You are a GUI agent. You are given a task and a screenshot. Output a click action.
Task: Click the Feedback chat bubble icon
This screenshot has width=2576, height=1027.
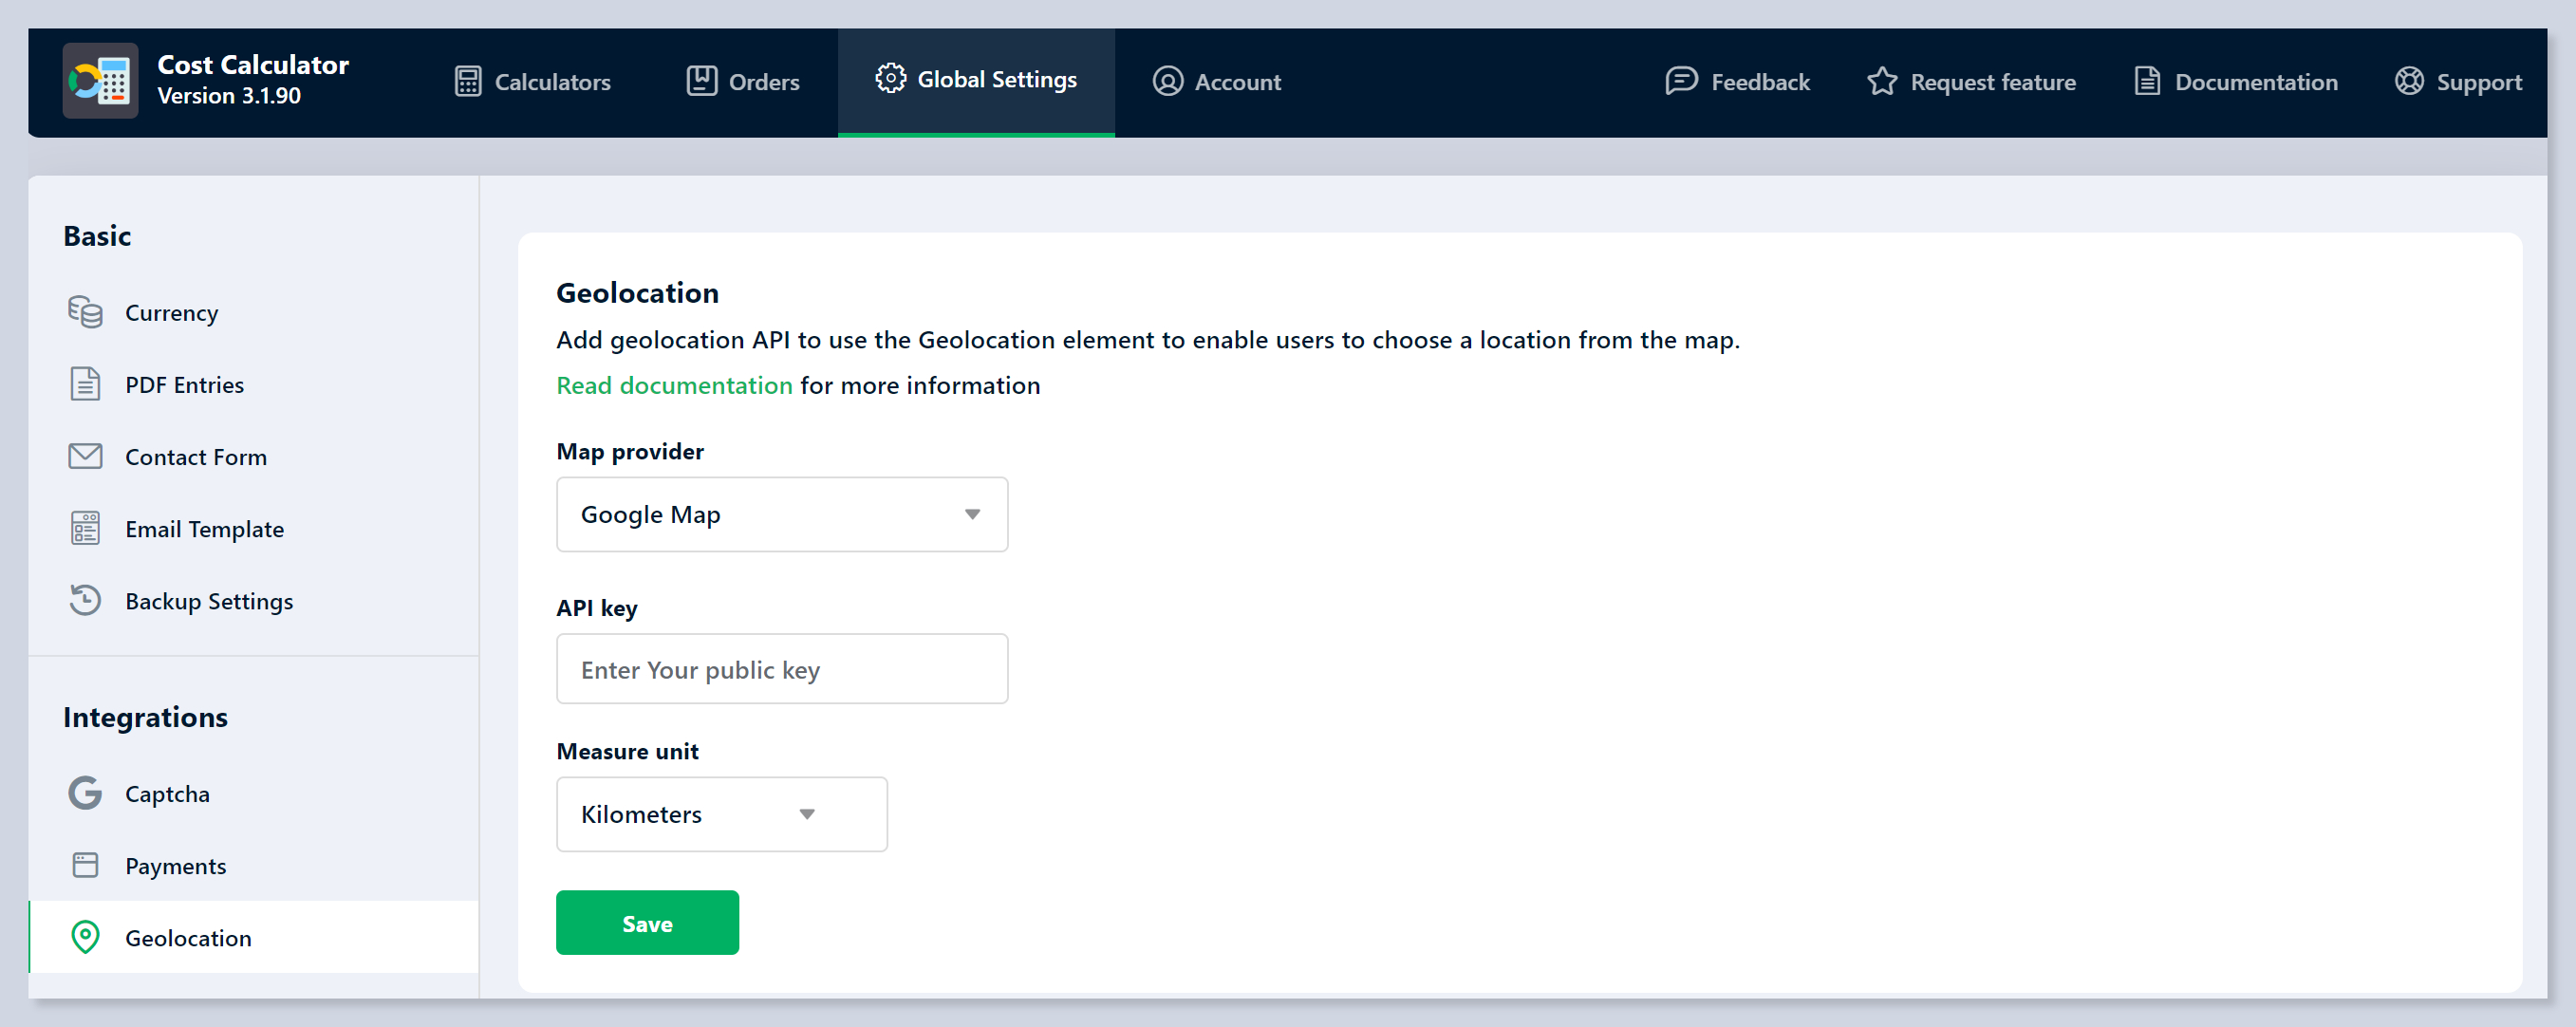point(1681,81)
